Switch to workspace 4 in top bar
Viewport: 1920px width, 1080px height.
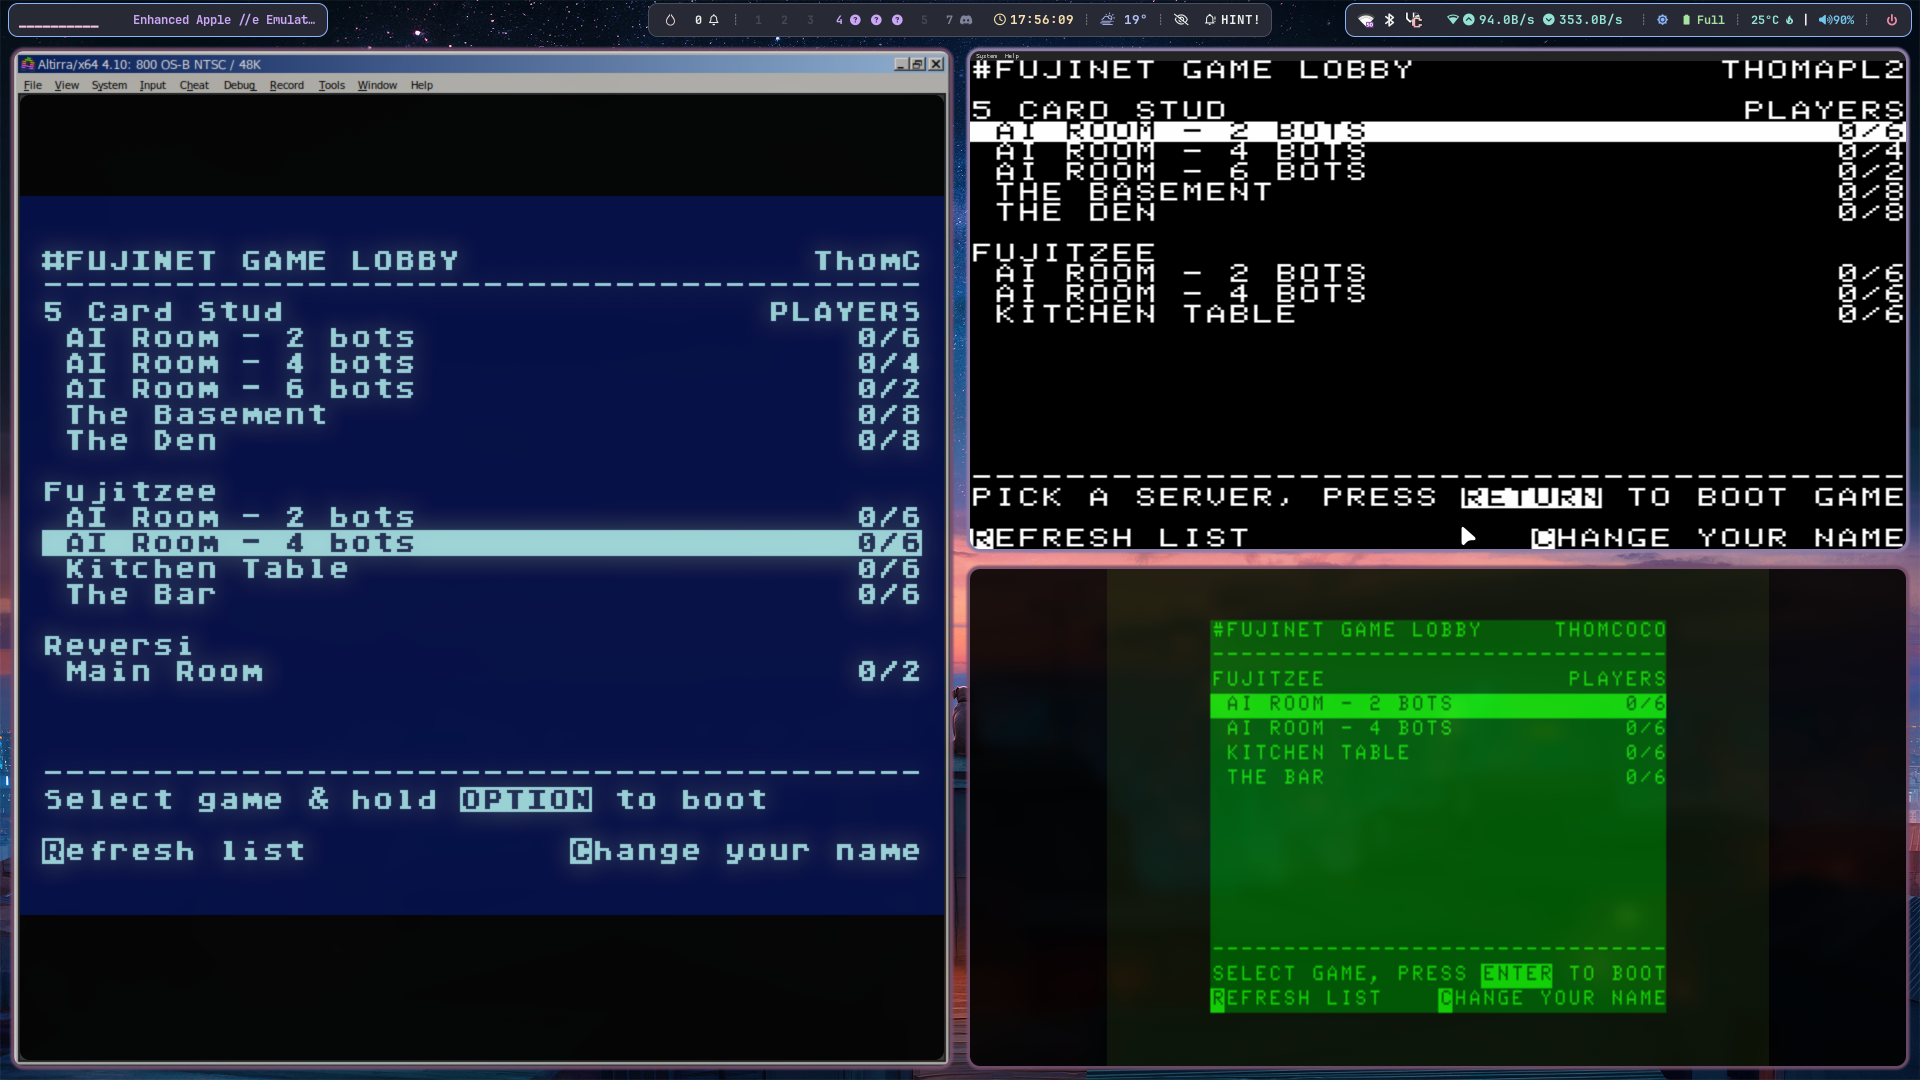[839, 20]
